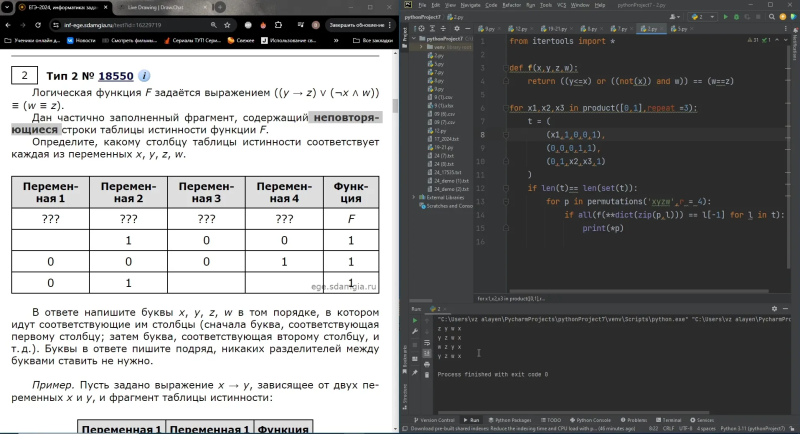Click the browser address bar

pyautogui.click(x=133, y=25)
